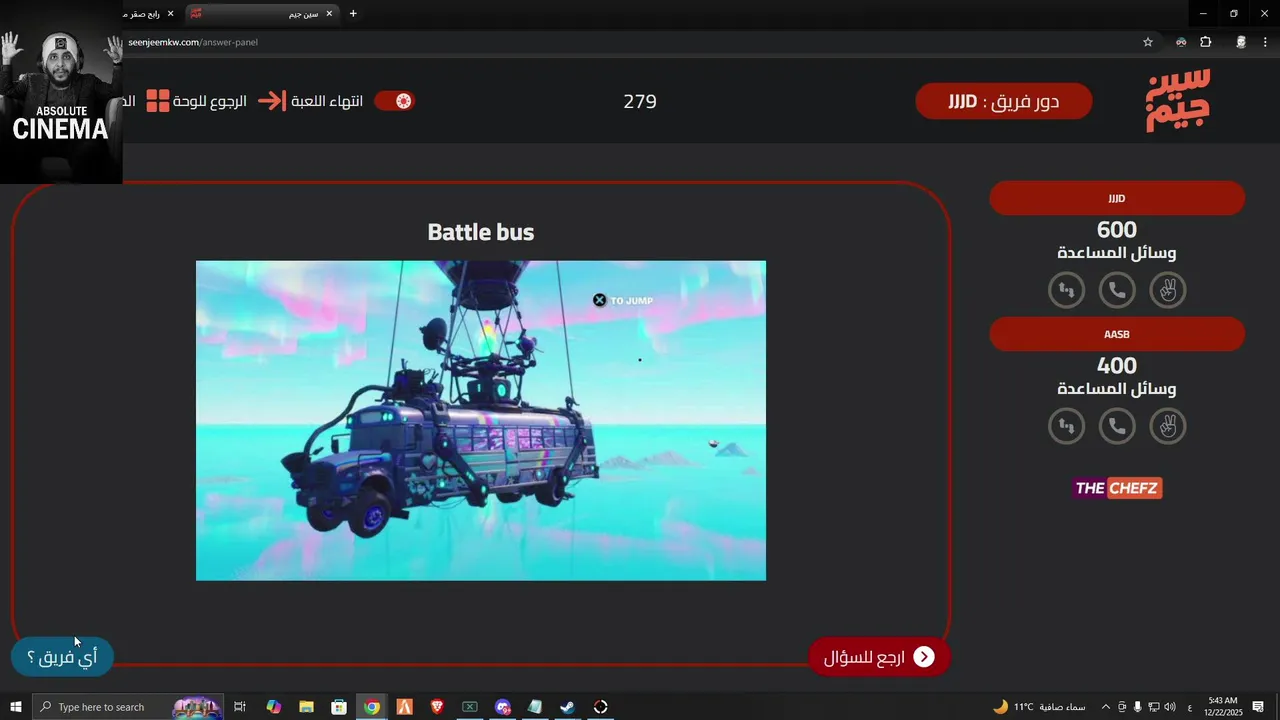Viewport: 1280px width, 720px height.
Task: Click the Battle bus answer title
Action: pyautogui.click(x=481, y=232)
